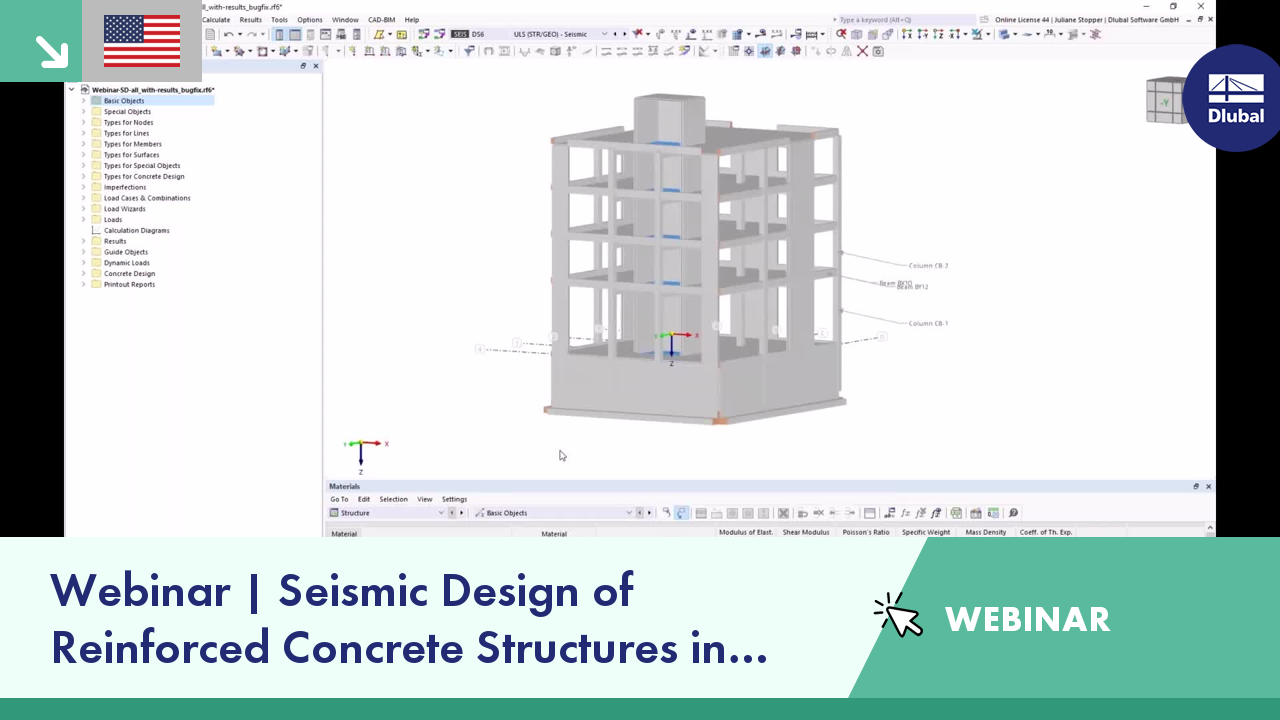1280x720 pixels.
Task: Toggle the Navigator panel pin icon
Action: click(x=303, y=66)
